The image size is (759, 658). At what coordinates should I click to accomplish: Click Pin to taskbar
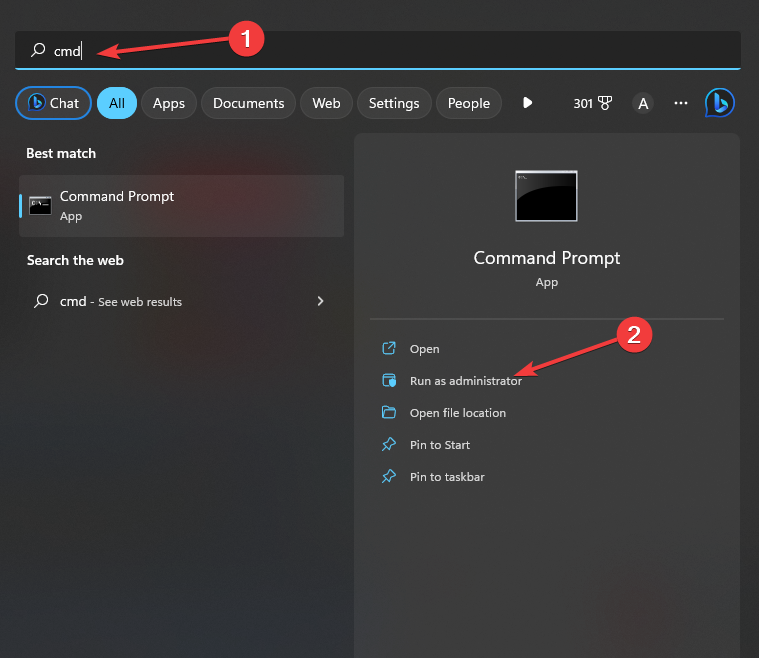coord(447,477)
